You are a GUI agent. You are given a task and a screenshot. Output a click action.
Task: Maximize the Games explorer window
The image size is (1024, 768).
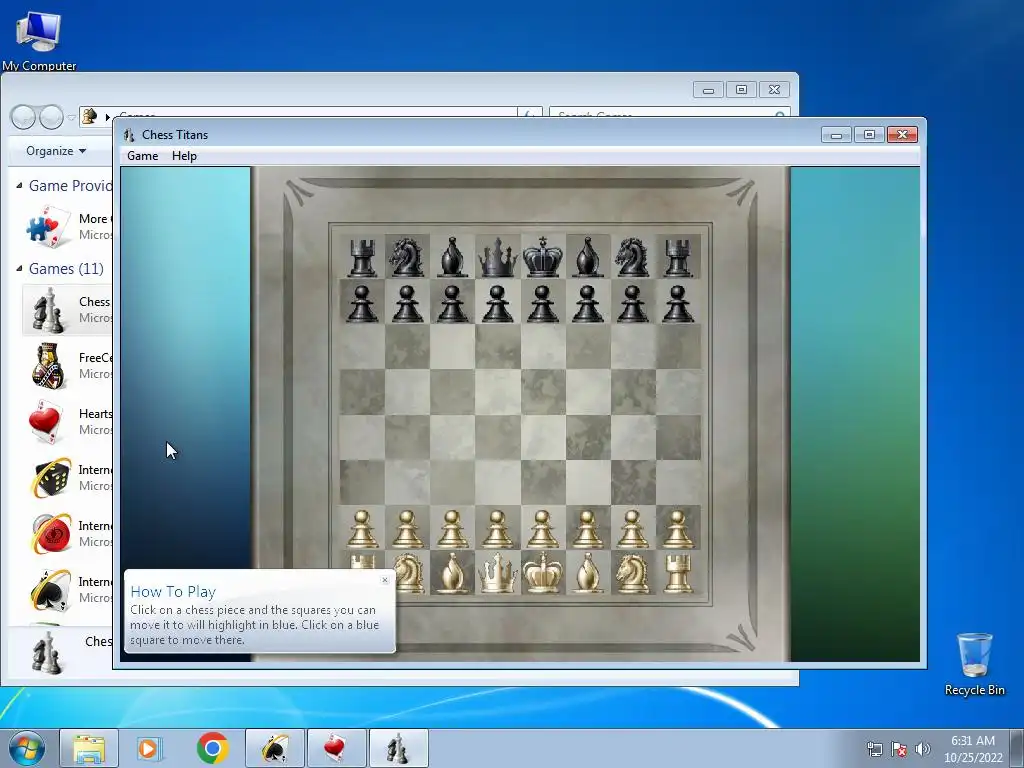point(741,89)
